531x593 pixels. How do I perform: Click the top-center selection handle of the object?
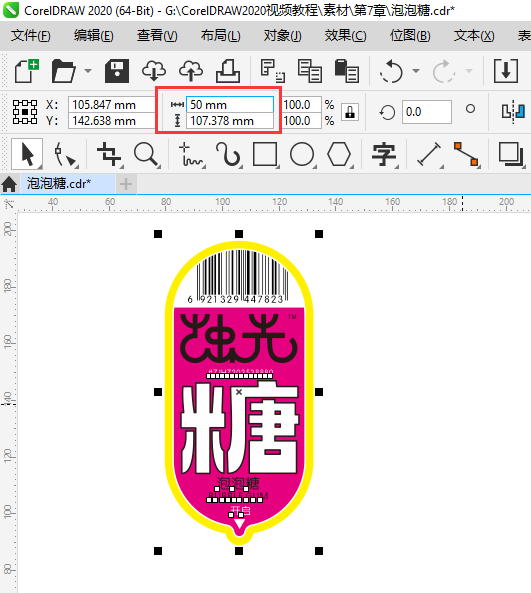[x=239, y=234]
